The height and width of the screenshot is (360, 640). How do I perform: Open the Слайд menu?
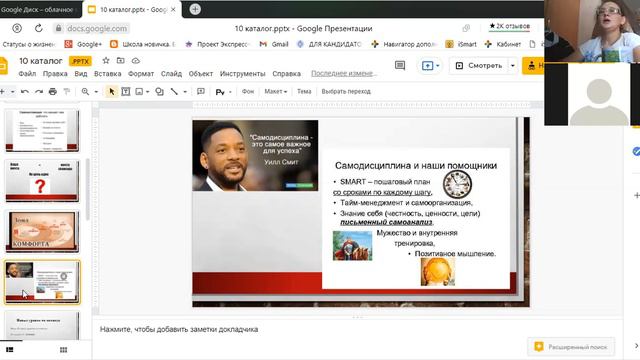[171, 74]
